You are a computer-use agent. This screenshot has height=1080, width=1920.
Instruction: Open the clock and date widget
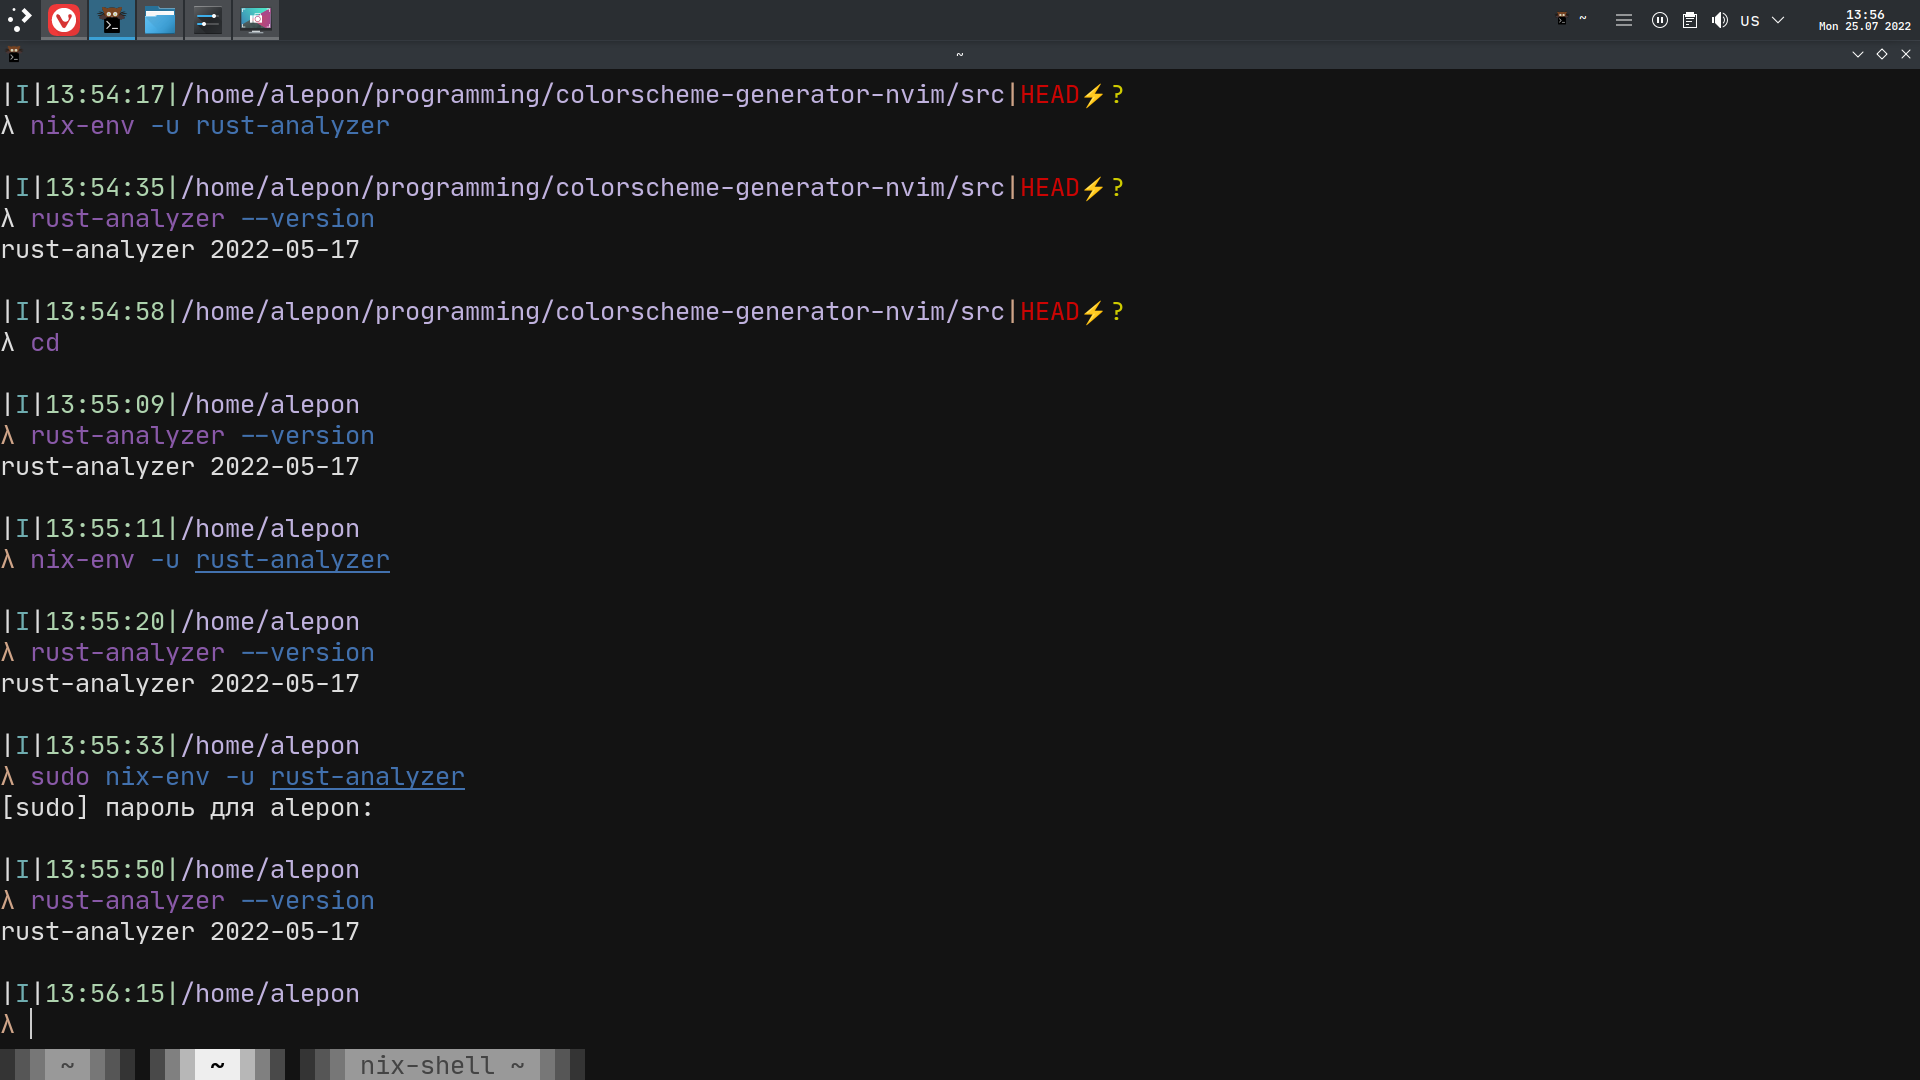[x=1864, y=20]
